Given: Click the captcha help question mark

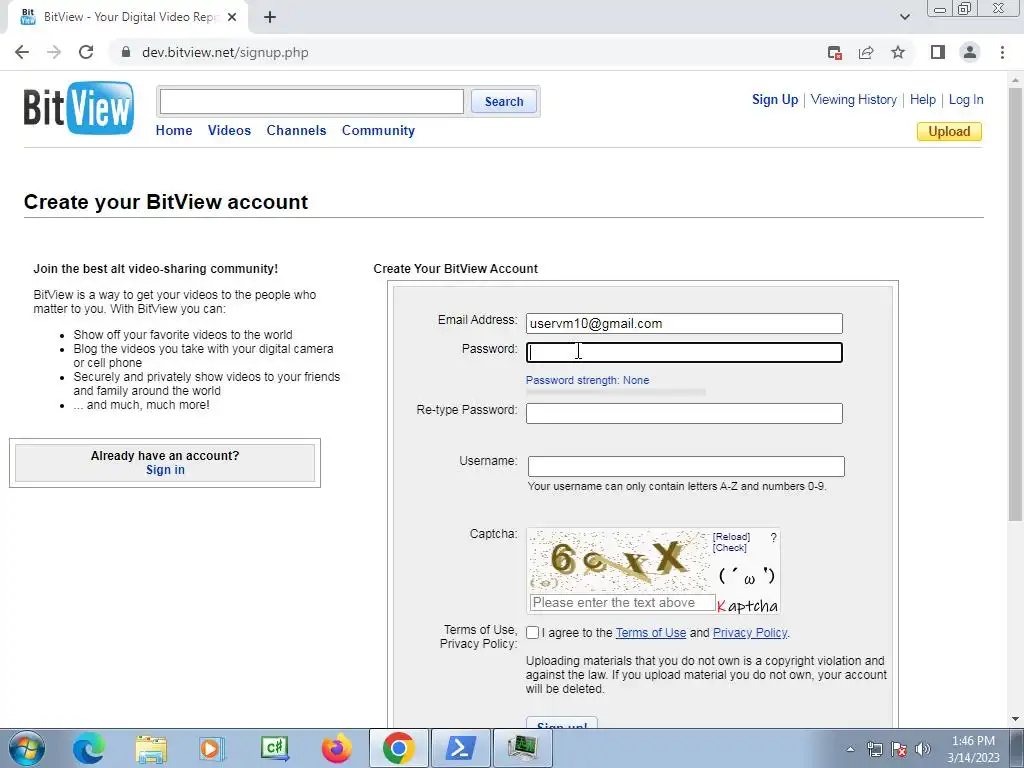Looking at the screenshot, I should pos(773,537).
